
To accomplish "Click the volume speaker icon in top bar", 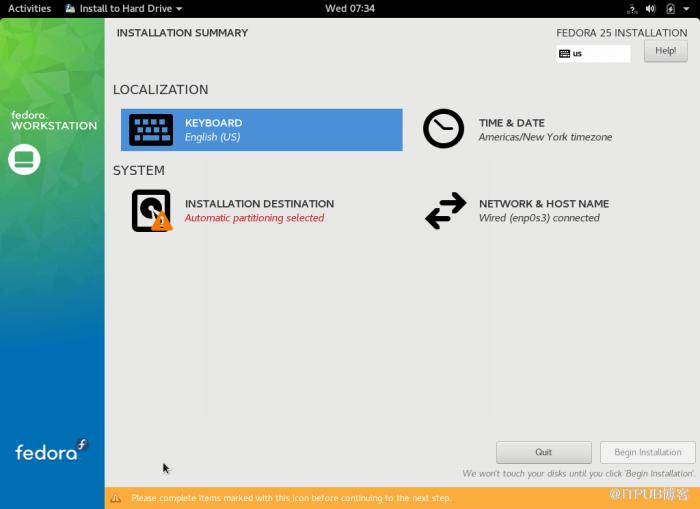I will [650, 8].
